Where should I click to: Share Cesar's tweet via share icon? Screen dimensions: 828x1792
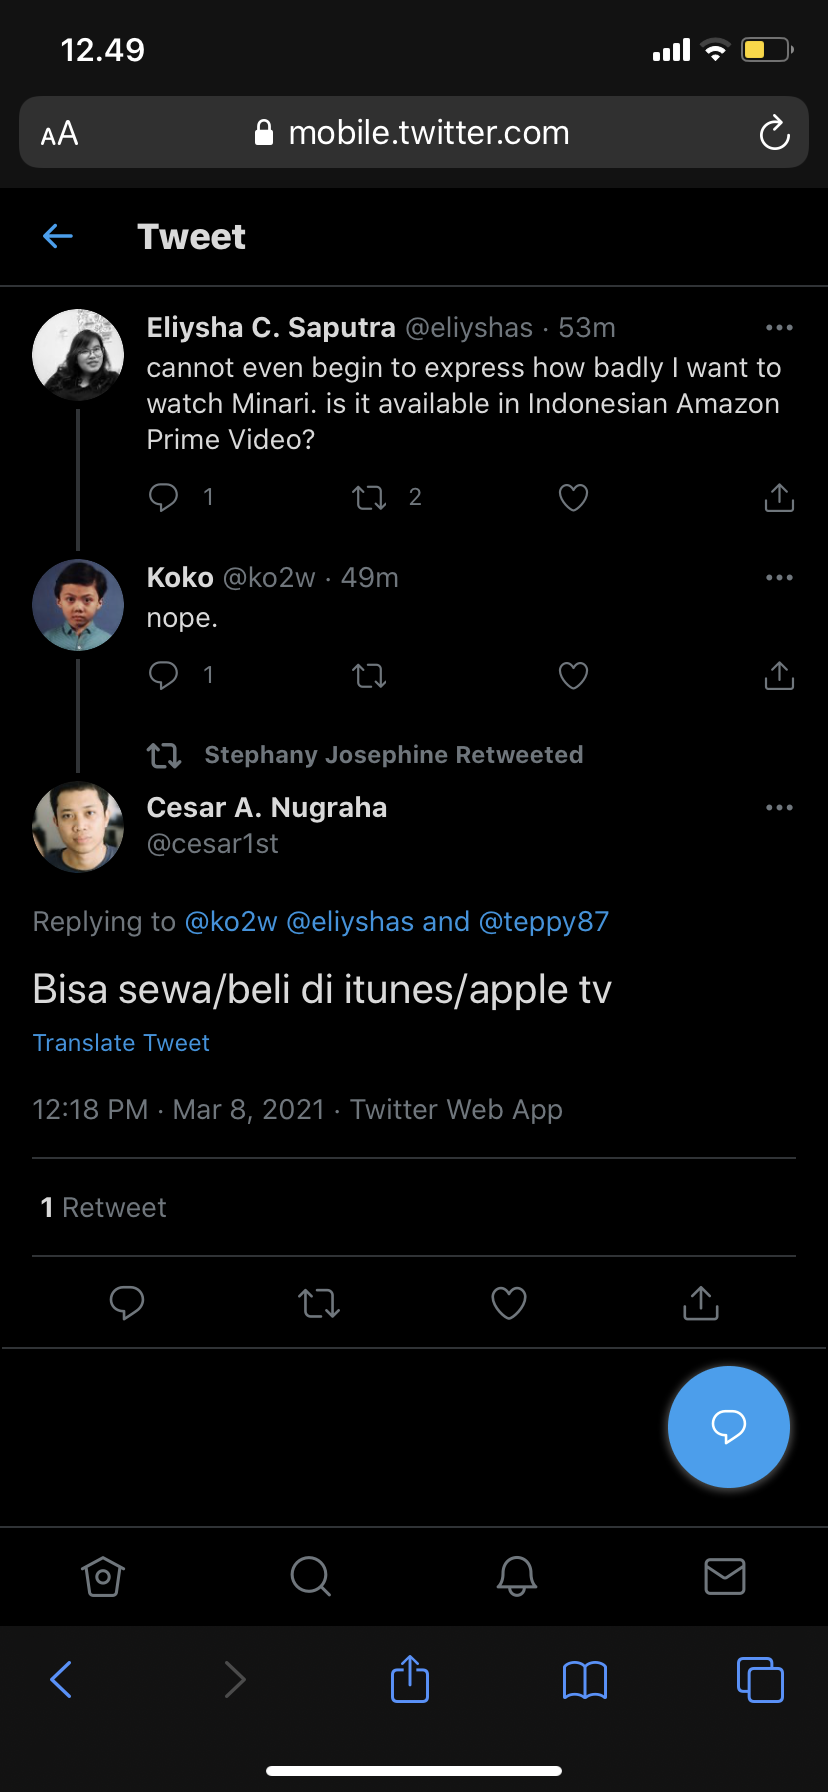tap(701, 1303)
